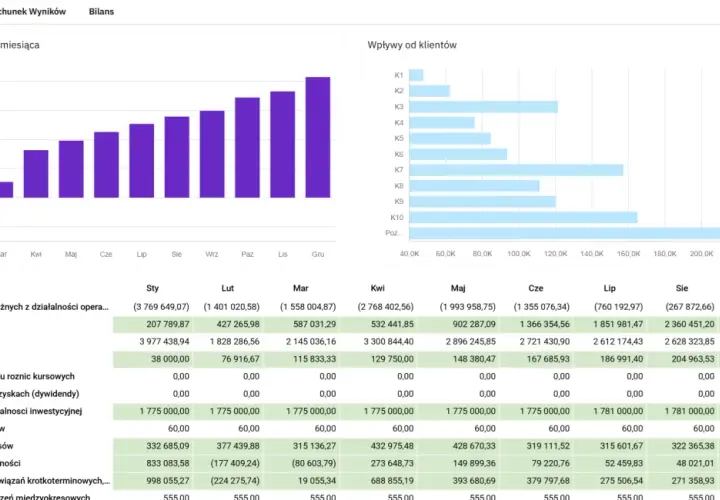
Task: Select cell value 76 916,67
Action: tap(241, 359)
